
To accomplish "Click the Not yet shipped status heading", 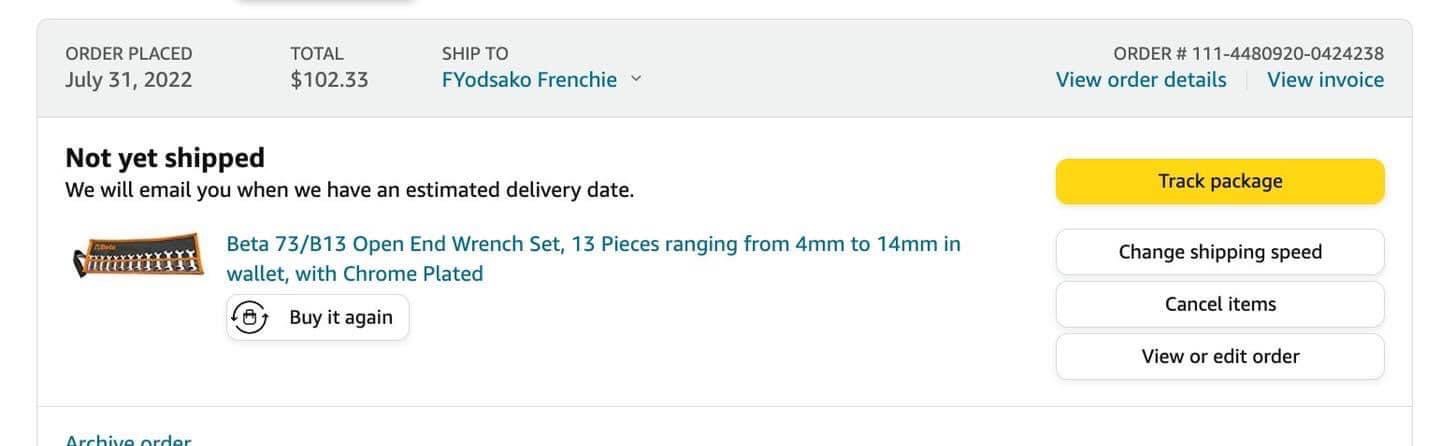I will (x=165, y=158).
